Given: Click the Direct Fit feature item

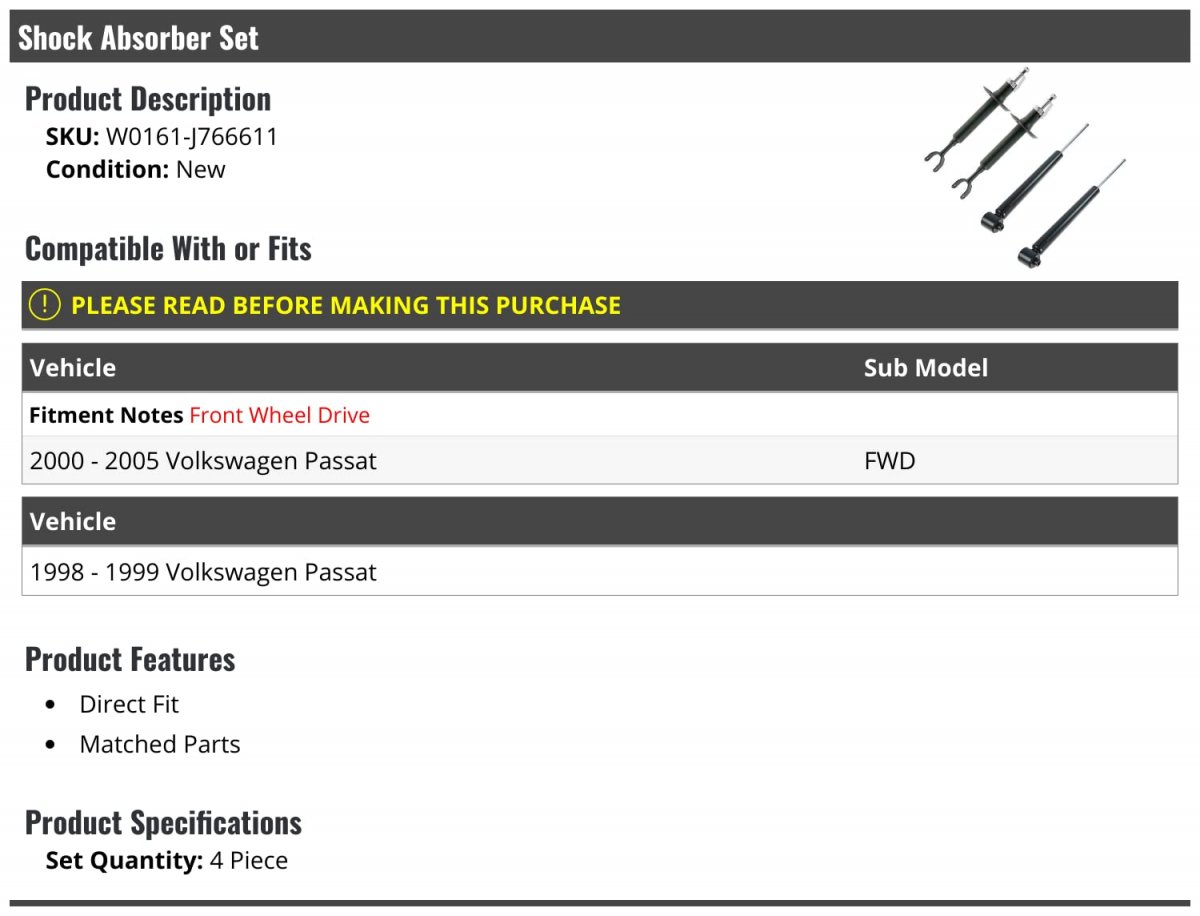Looking at the screenshot, I should tap(129, 704).
